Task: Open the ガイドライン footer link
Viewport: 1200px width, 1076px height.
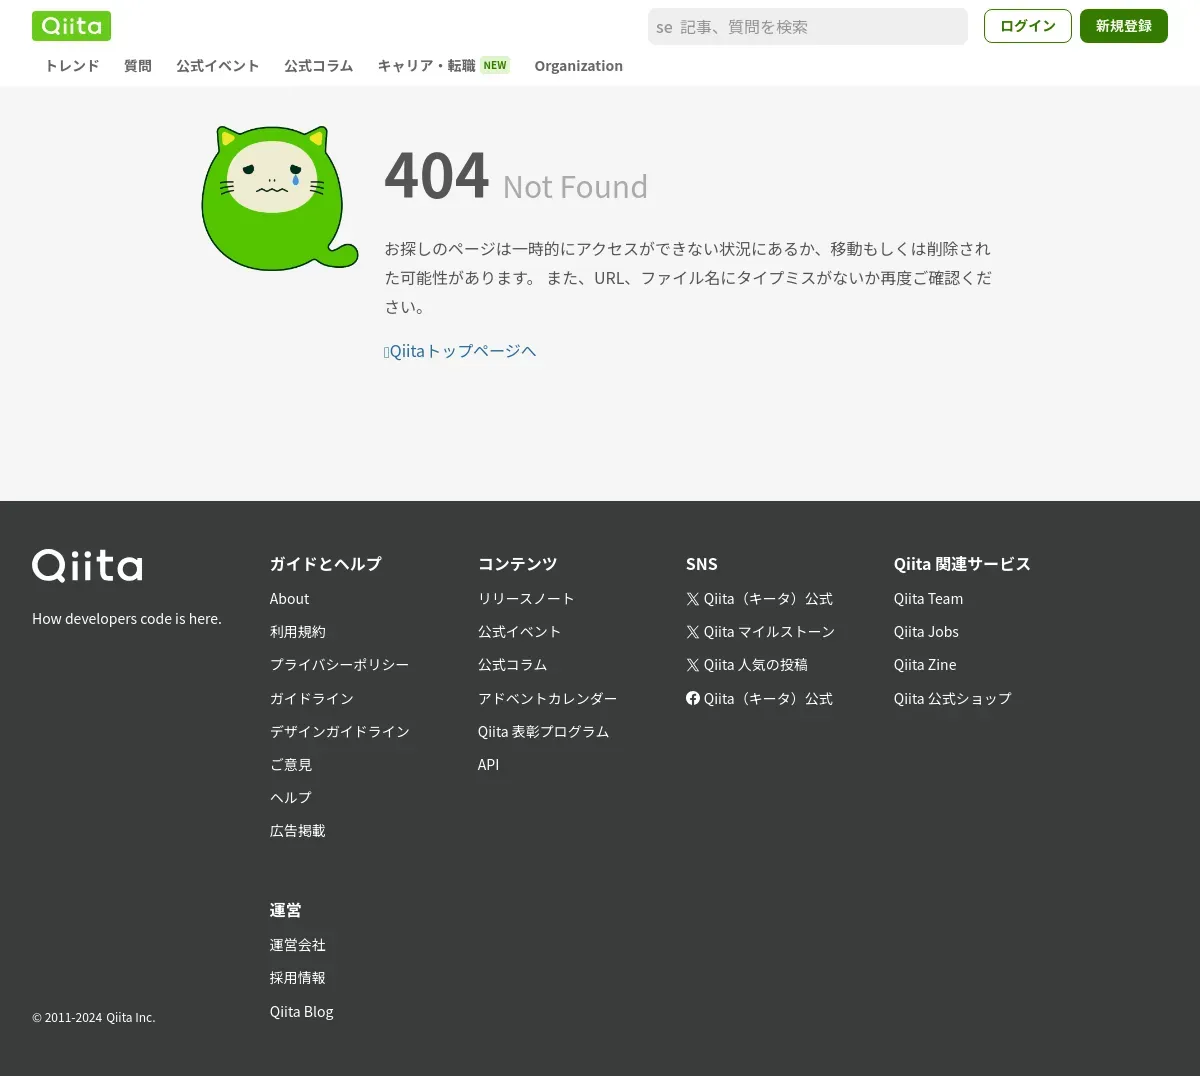Action: point(312,699)
